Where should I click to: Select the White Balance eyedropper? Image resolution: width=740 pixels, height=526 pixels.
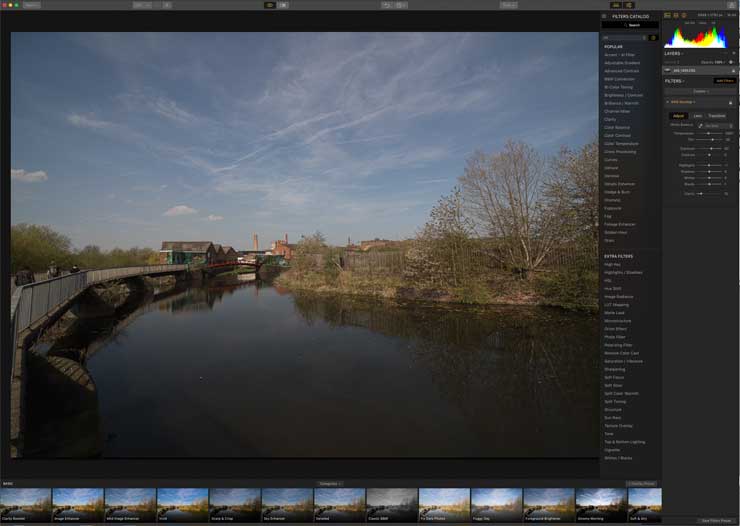700,126
